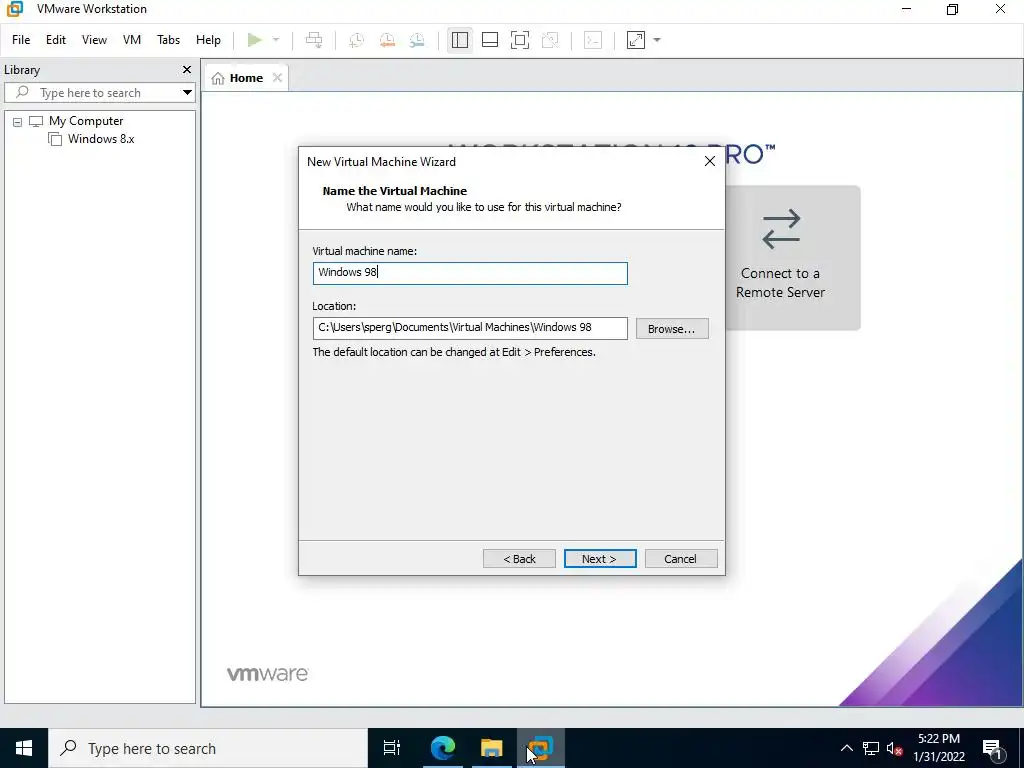Close the Home tab

pos(278,78)
